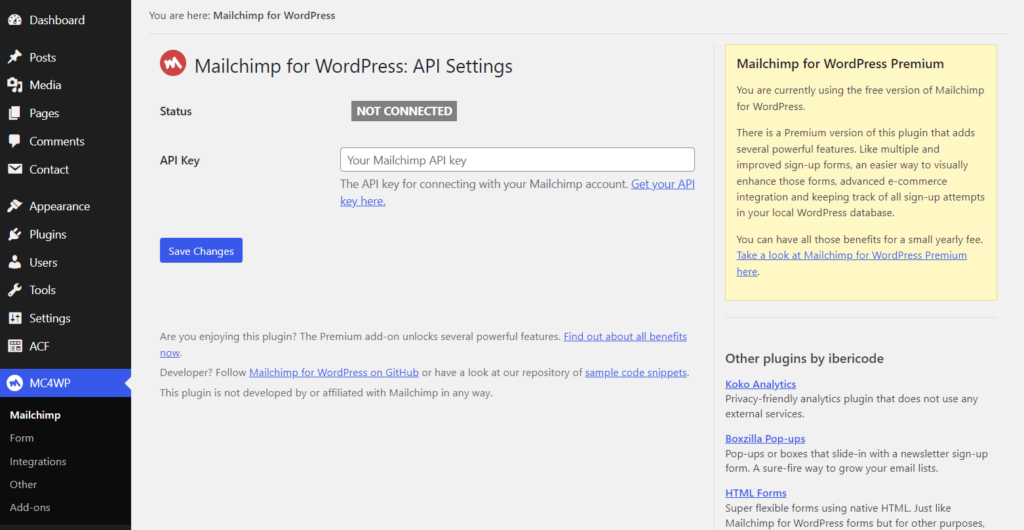Click the MC4WP sidebar logo icon
The height and width of the screenshot is (530, 1024).
click(14, 383)
